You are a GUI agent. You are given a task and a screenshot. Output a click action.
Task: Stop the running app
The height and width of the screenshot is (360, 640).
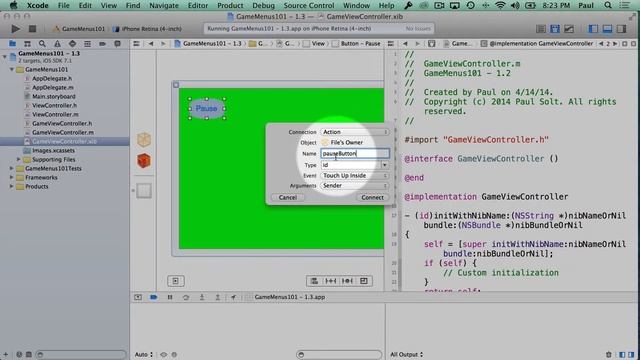(x=32, y=29)
